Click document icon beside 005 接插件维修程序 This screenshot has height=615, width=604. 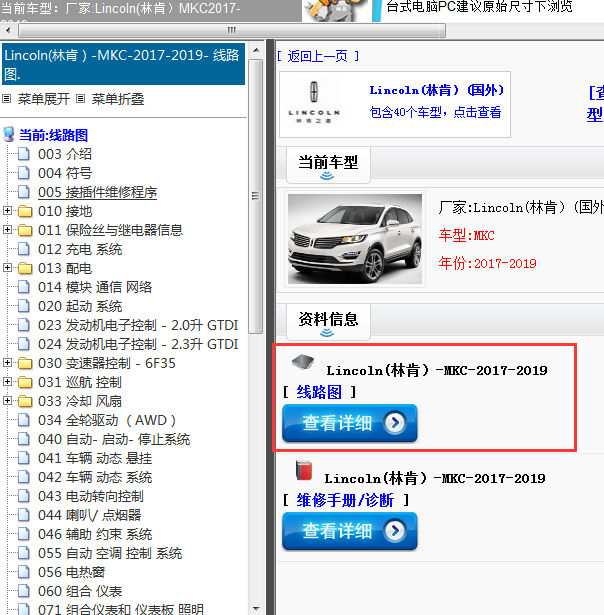tap(24, 192)
